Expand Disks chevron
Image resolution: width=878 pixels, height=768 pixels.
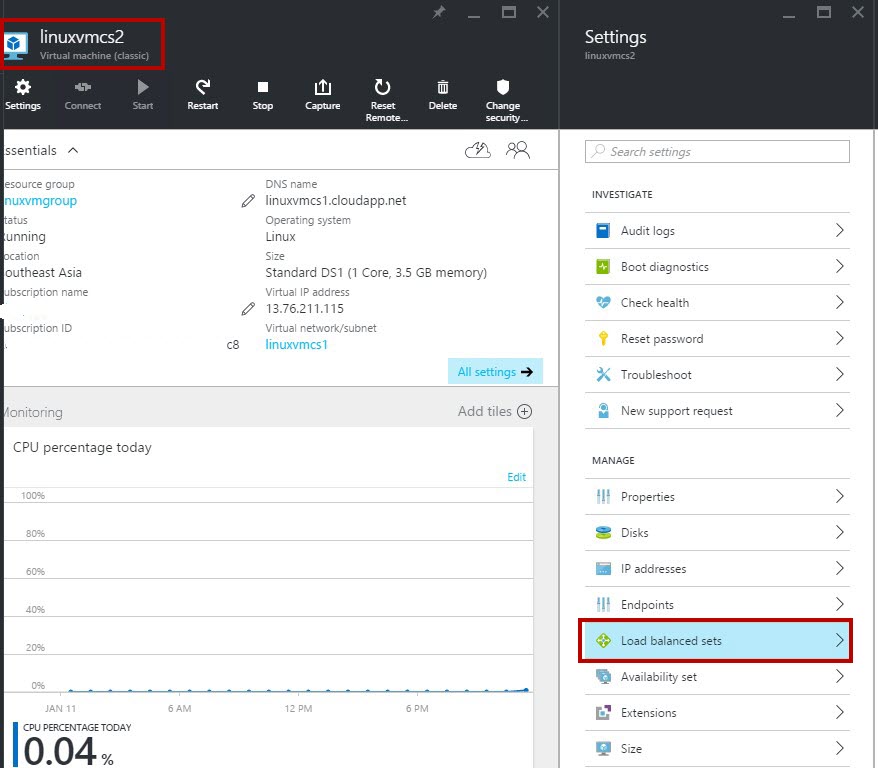tap(839, 532)
